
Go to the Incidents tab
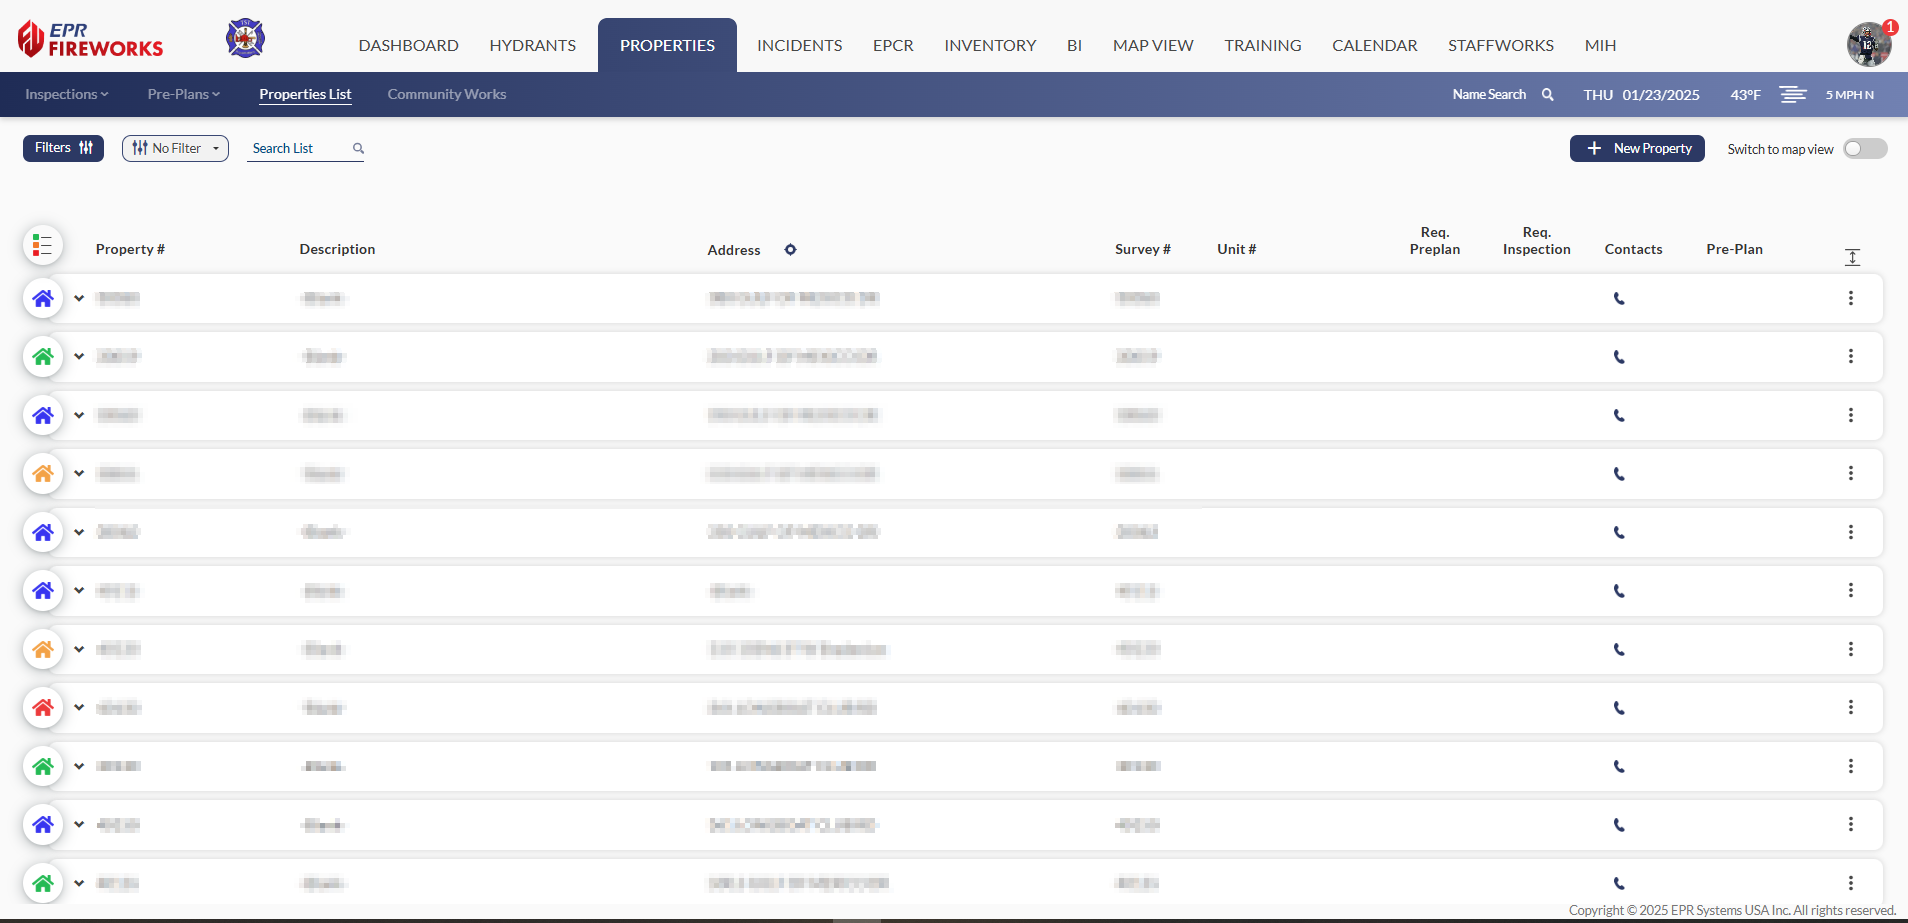coord(799,46)
